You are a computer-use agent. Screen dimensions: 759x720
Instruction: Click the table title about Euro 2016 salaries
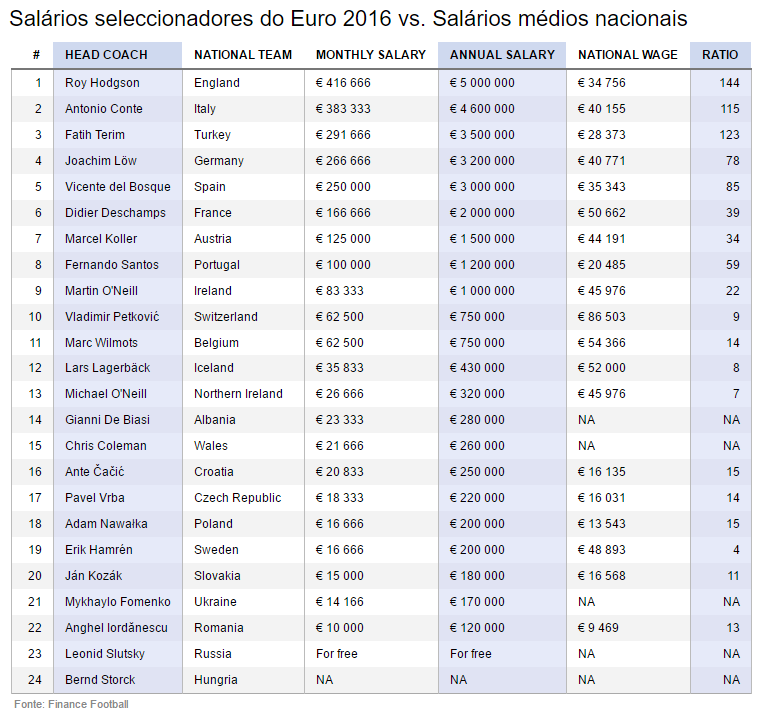[348, 19]
